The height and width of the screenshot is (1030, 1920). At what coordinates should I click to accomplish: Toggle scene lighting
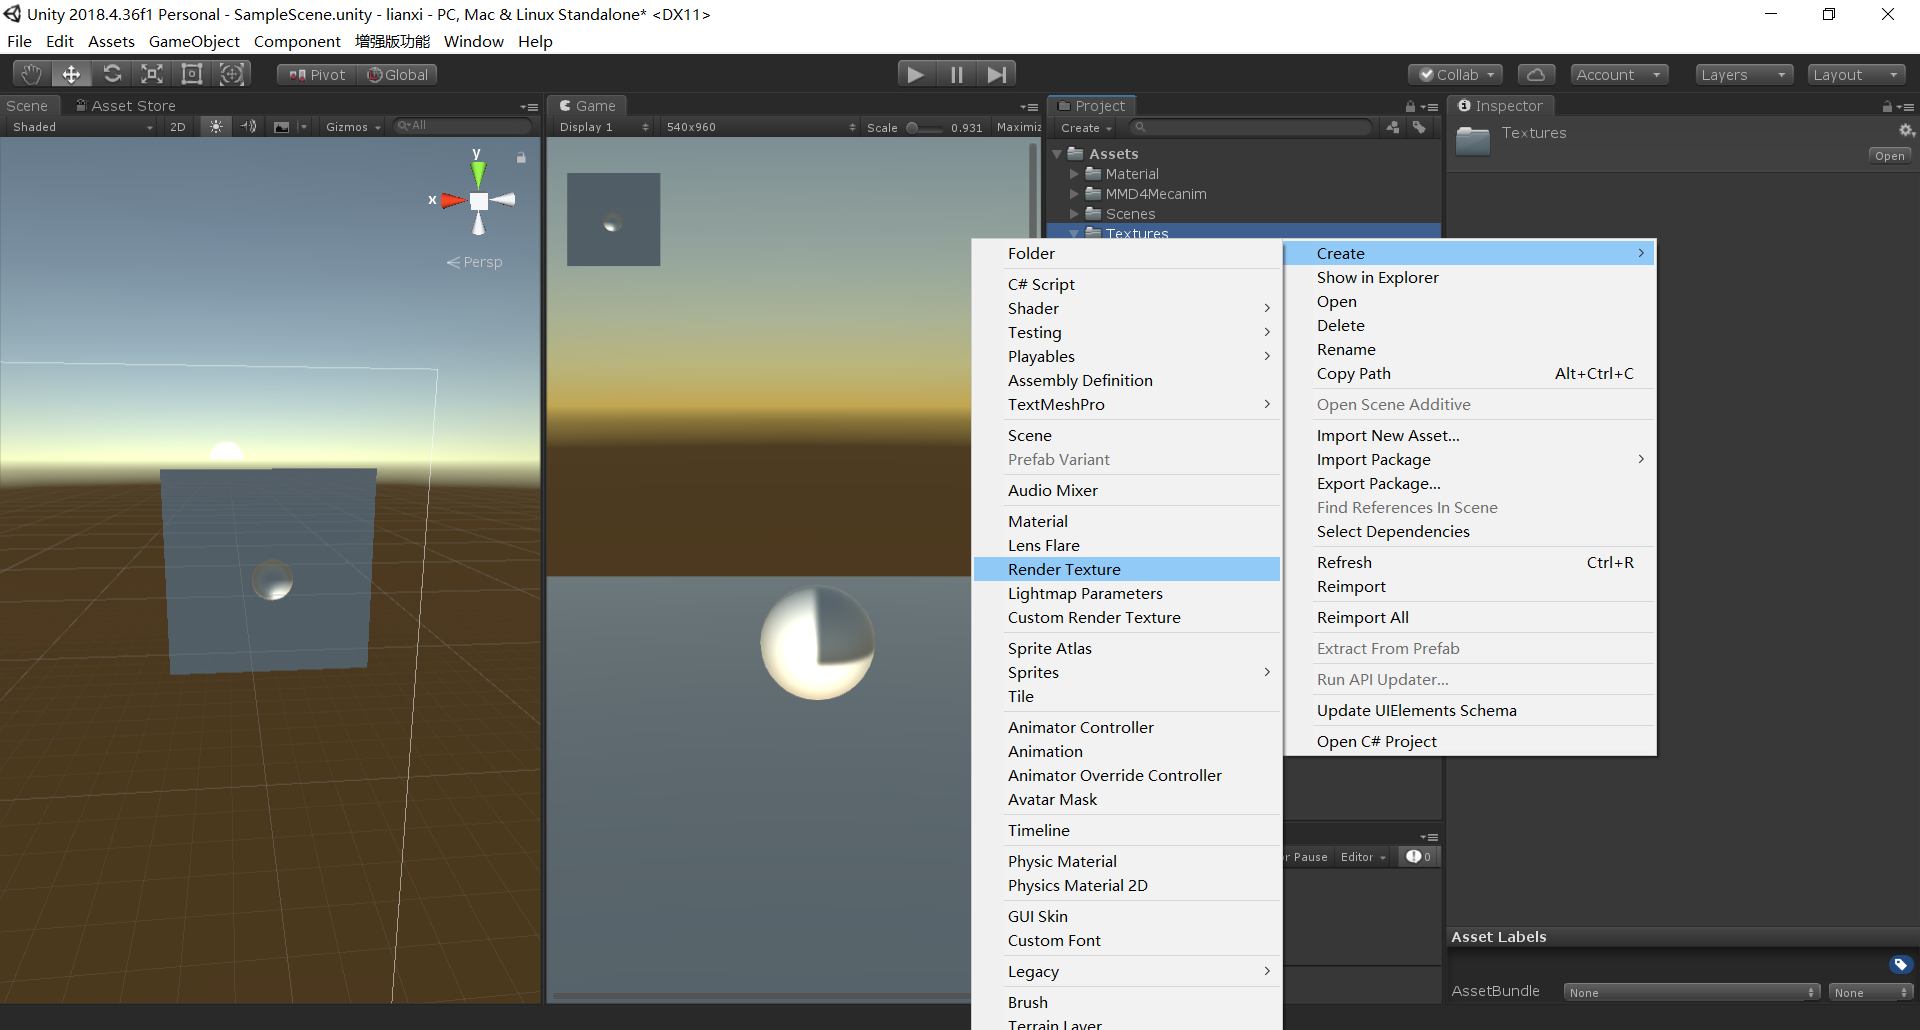[x=215, y=126]
